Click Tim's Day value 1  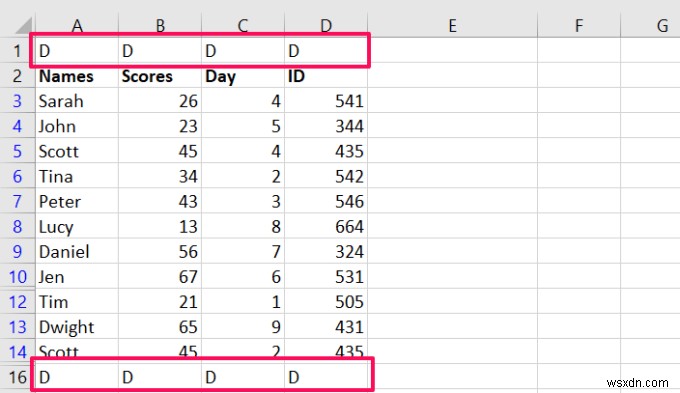click(243, 302)
